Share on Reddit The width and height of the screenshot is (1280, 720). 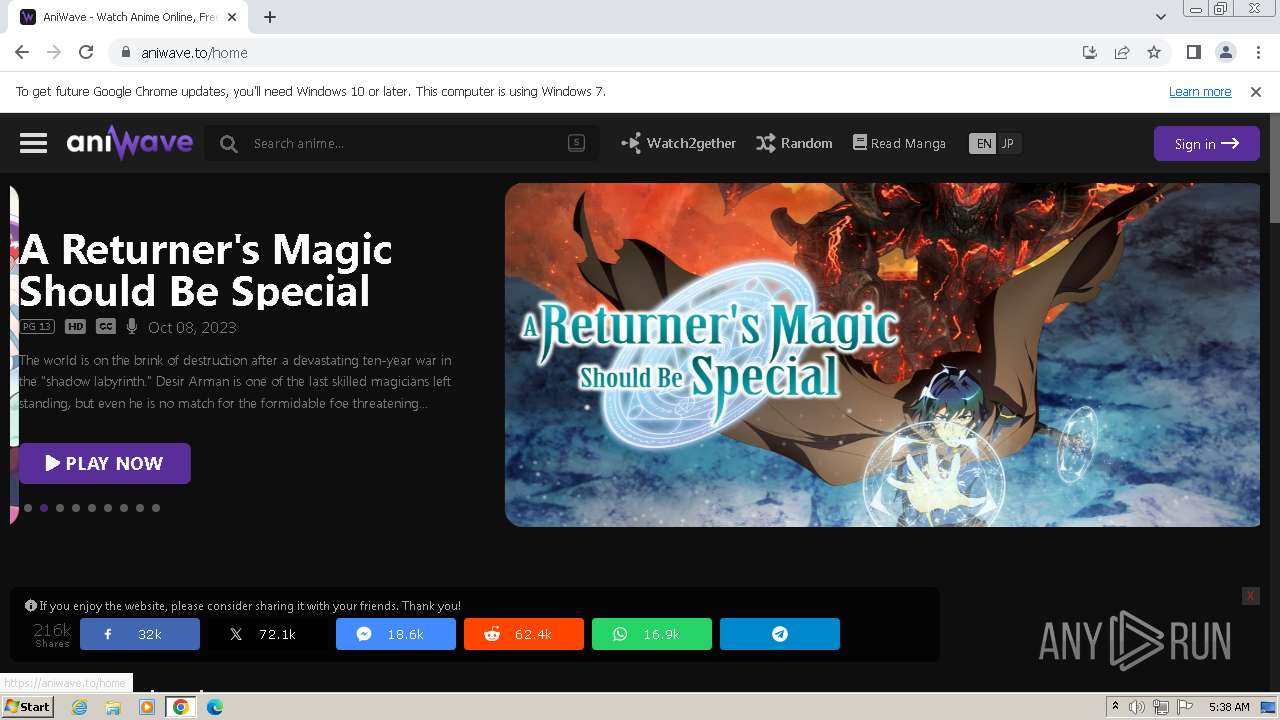tap(524, 634)
